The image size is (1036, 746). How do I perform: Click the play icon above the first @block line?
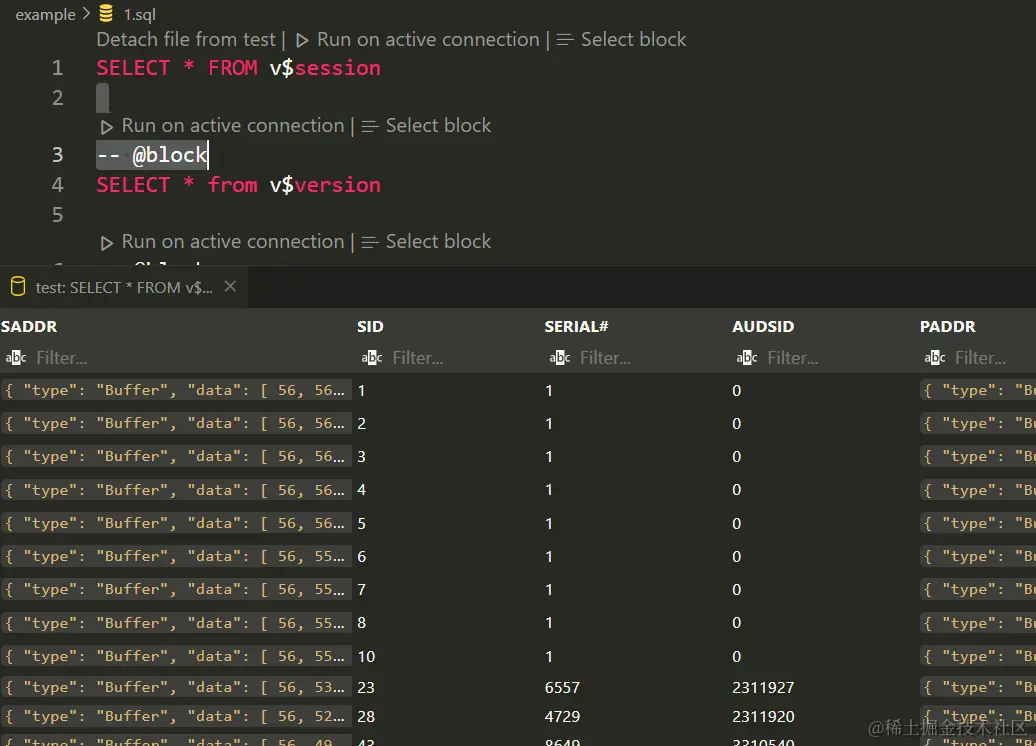tap(106, 126)
